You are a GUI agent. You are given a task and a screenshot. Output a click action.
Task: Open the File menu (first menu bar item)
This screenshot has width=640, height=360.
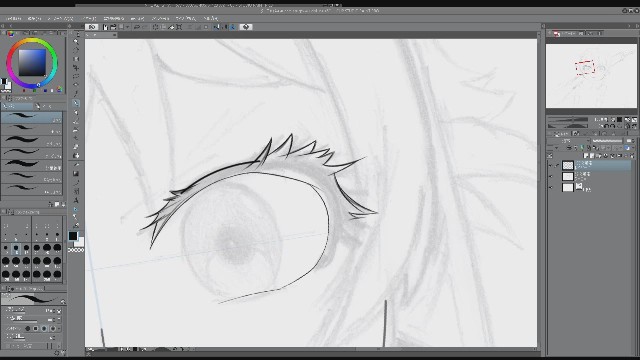pyautogui.click(x=13, y=18)
